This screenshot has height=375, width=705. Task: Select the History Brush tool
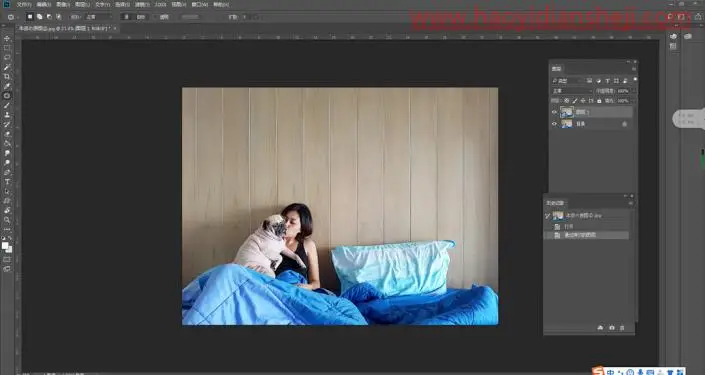tap(7, 124)
